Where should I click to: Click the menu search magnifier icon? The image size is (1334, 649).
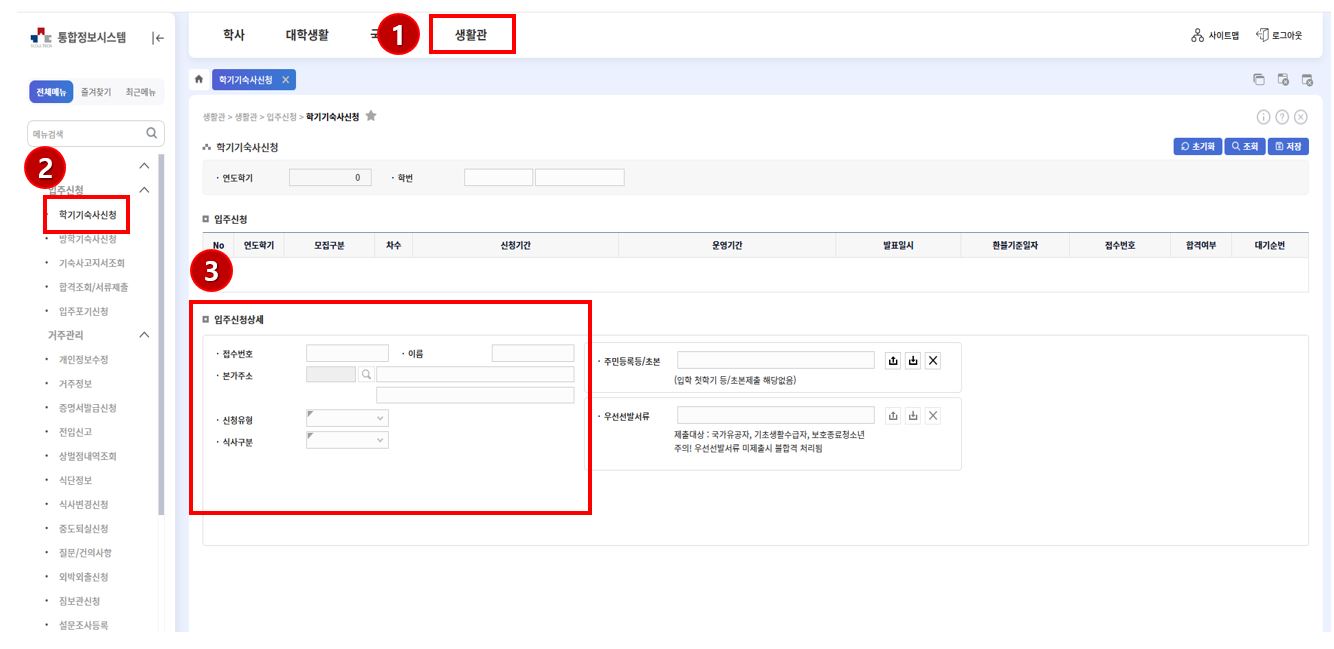coord(152,133)
